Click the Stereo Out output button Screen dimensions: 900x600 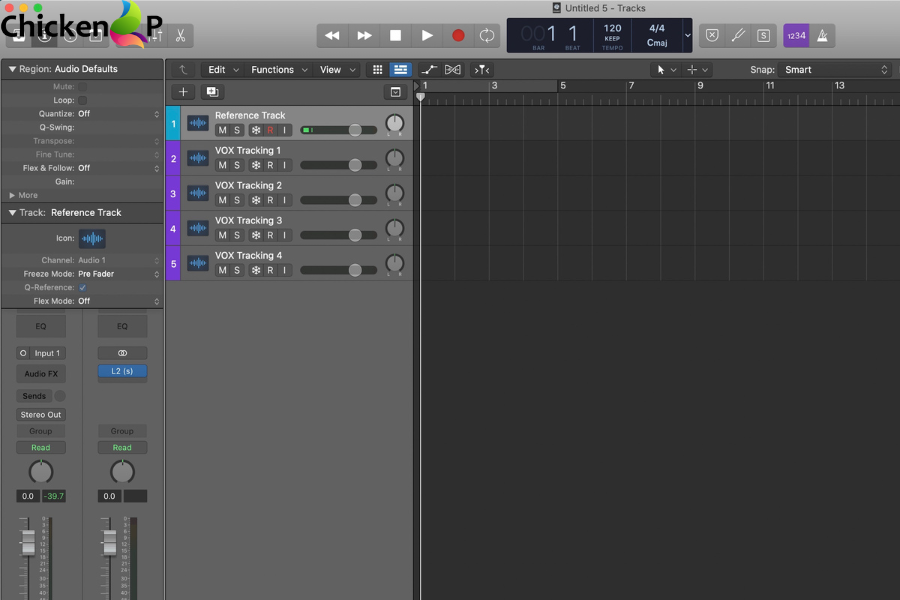click(40, 414)
